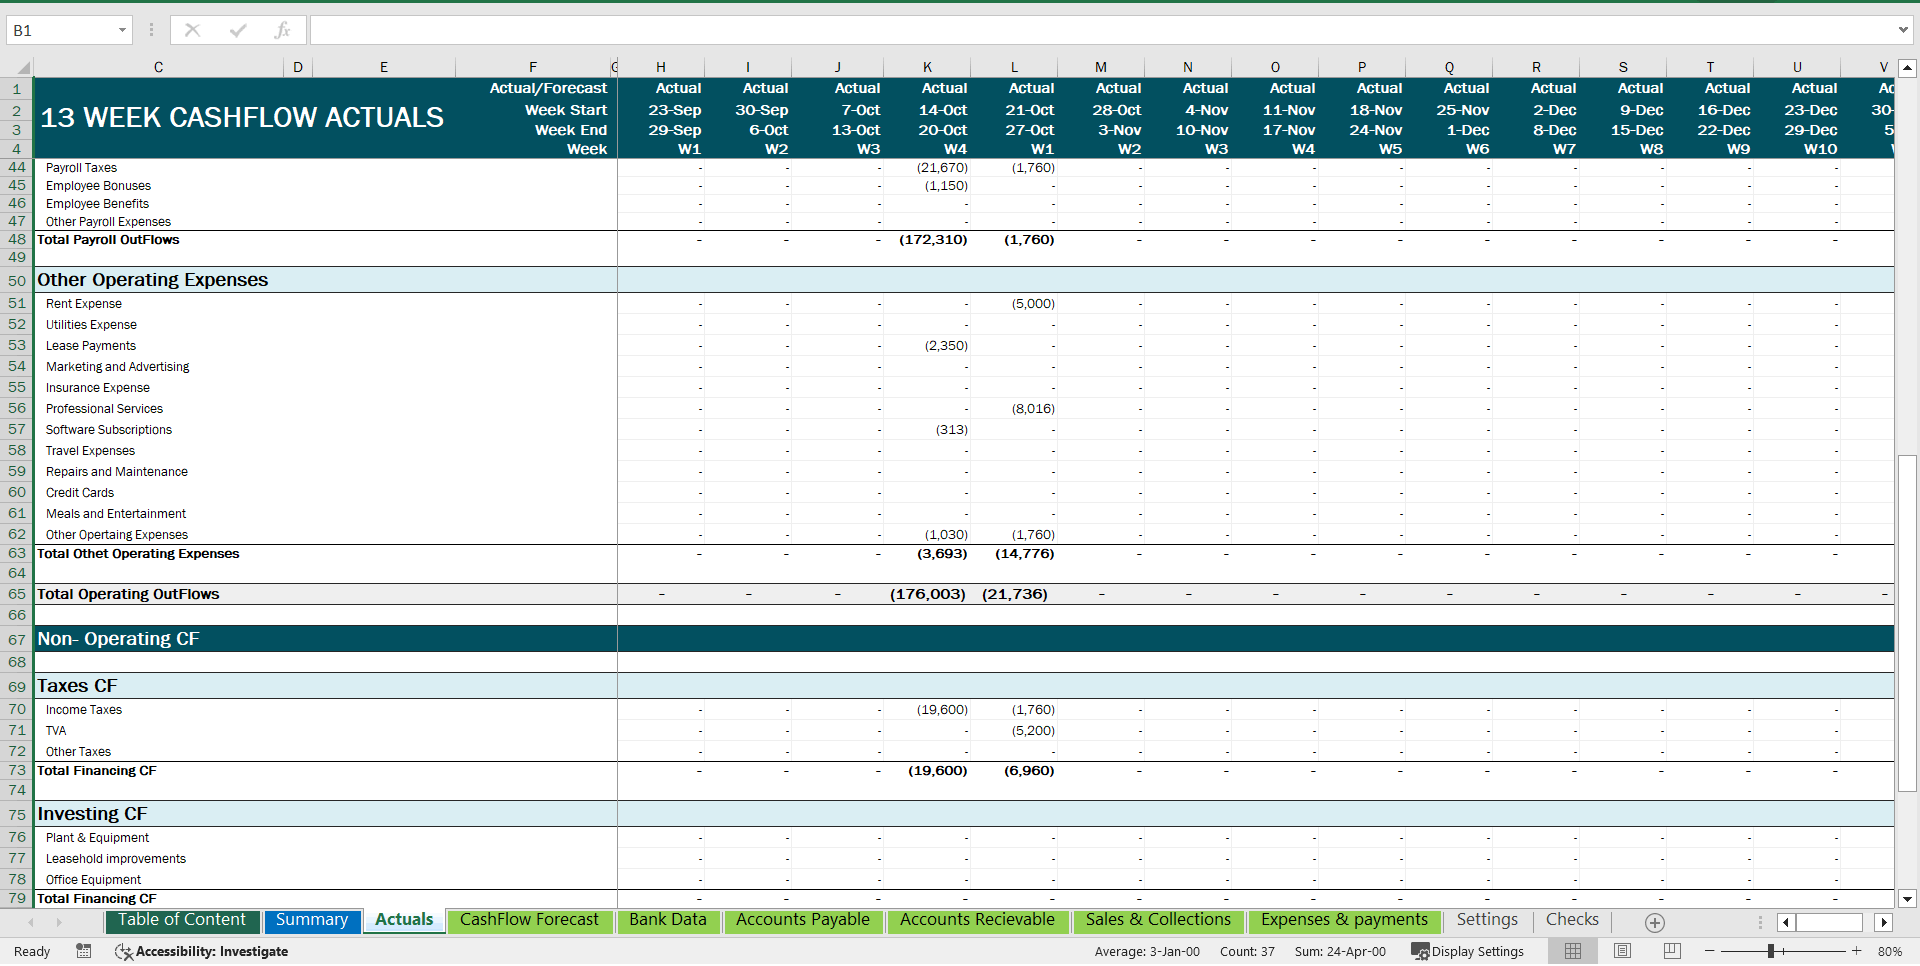
Task: Click the next sheet tab navigation arrow
Action: (x=59, y=922)
